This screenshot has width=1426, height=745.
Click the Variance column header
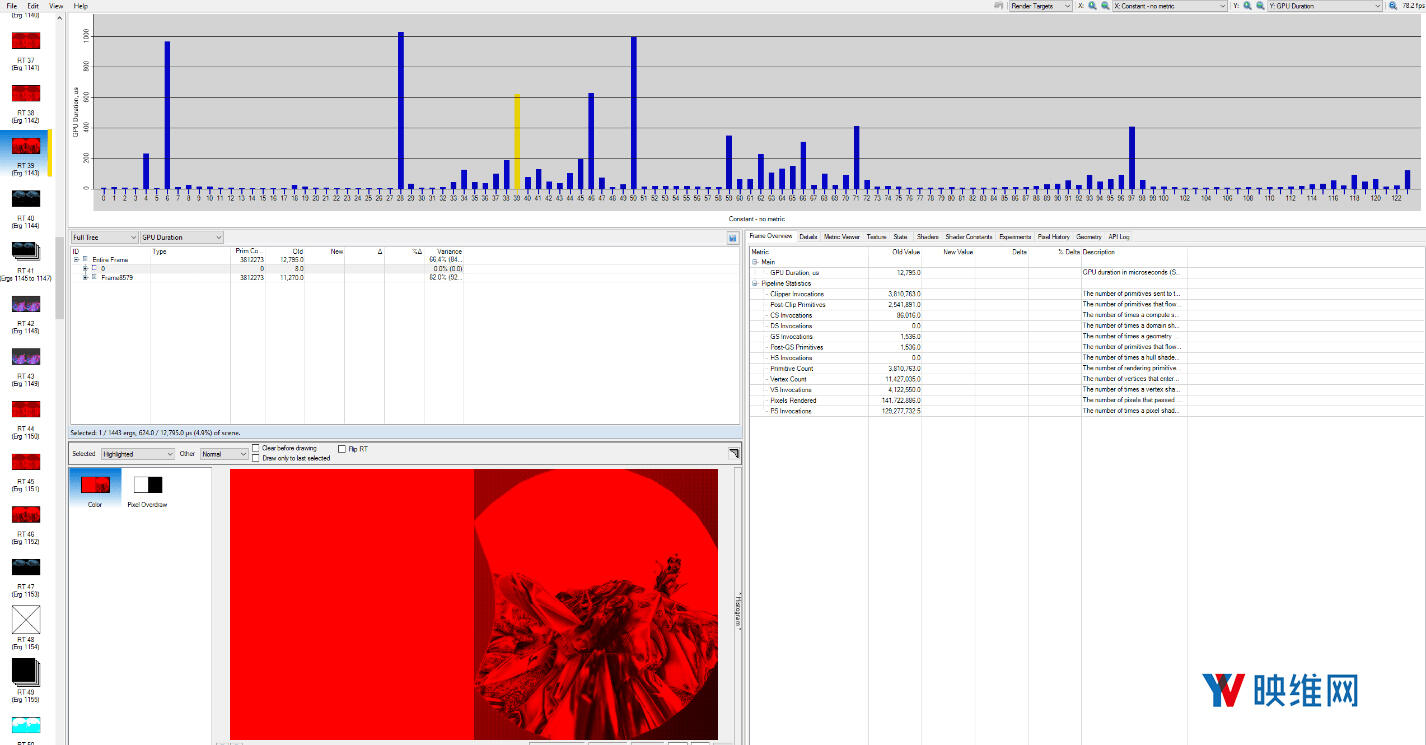coord(449,251)
